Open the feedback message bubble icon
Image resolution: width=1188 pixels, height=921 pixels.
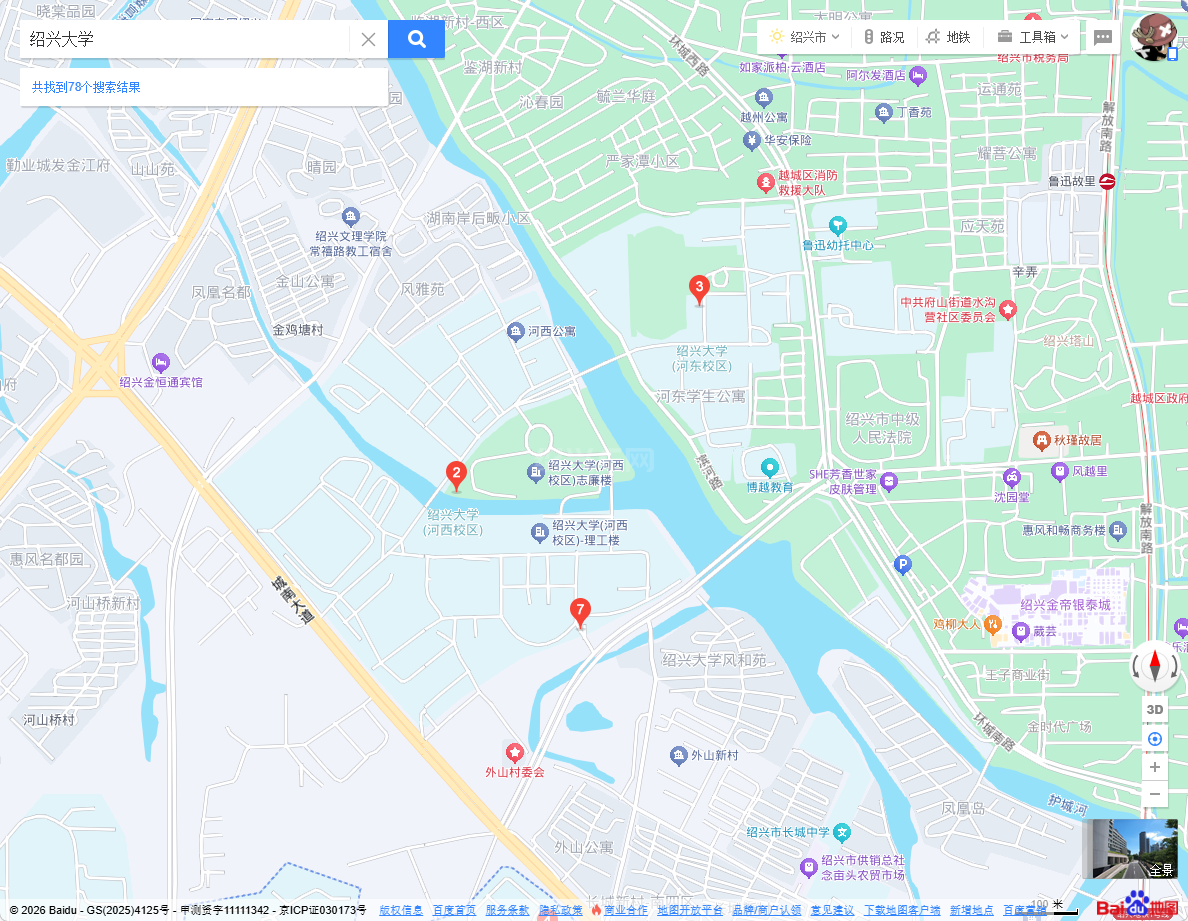point(1103,38)
